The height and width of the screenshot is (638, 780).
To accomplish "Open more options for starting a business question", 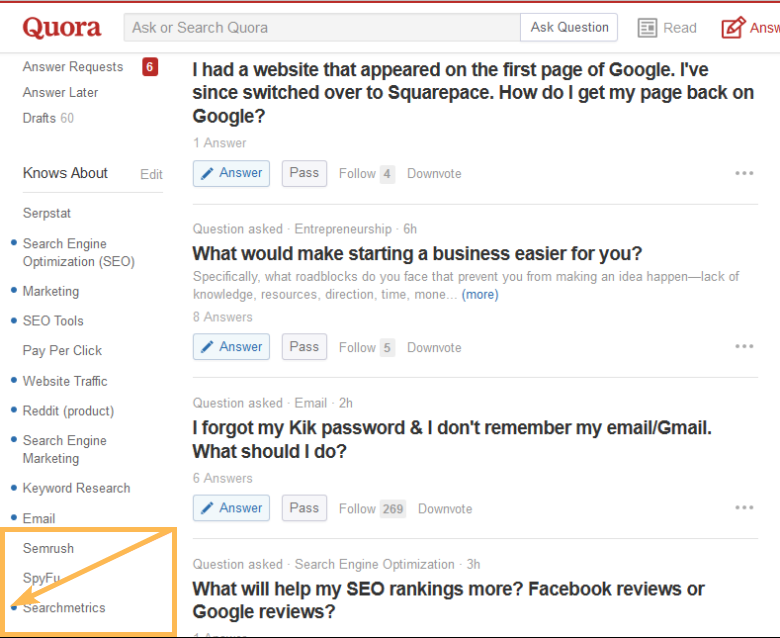I will pos(744,346).
